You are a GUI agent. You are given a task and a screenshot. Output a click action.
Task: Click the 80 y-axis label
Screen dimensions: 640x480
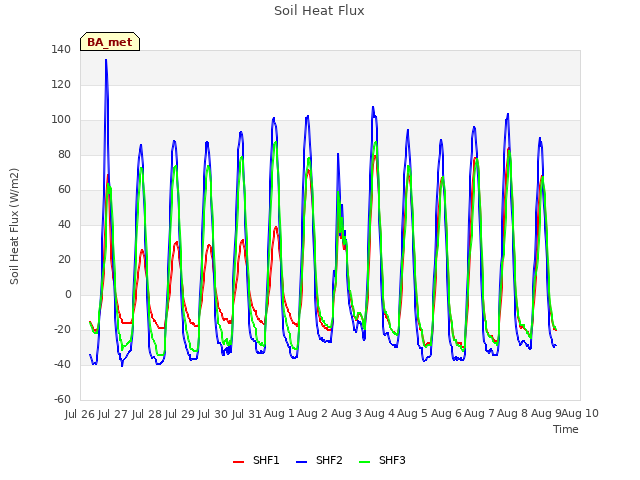[x=64, y=155]
